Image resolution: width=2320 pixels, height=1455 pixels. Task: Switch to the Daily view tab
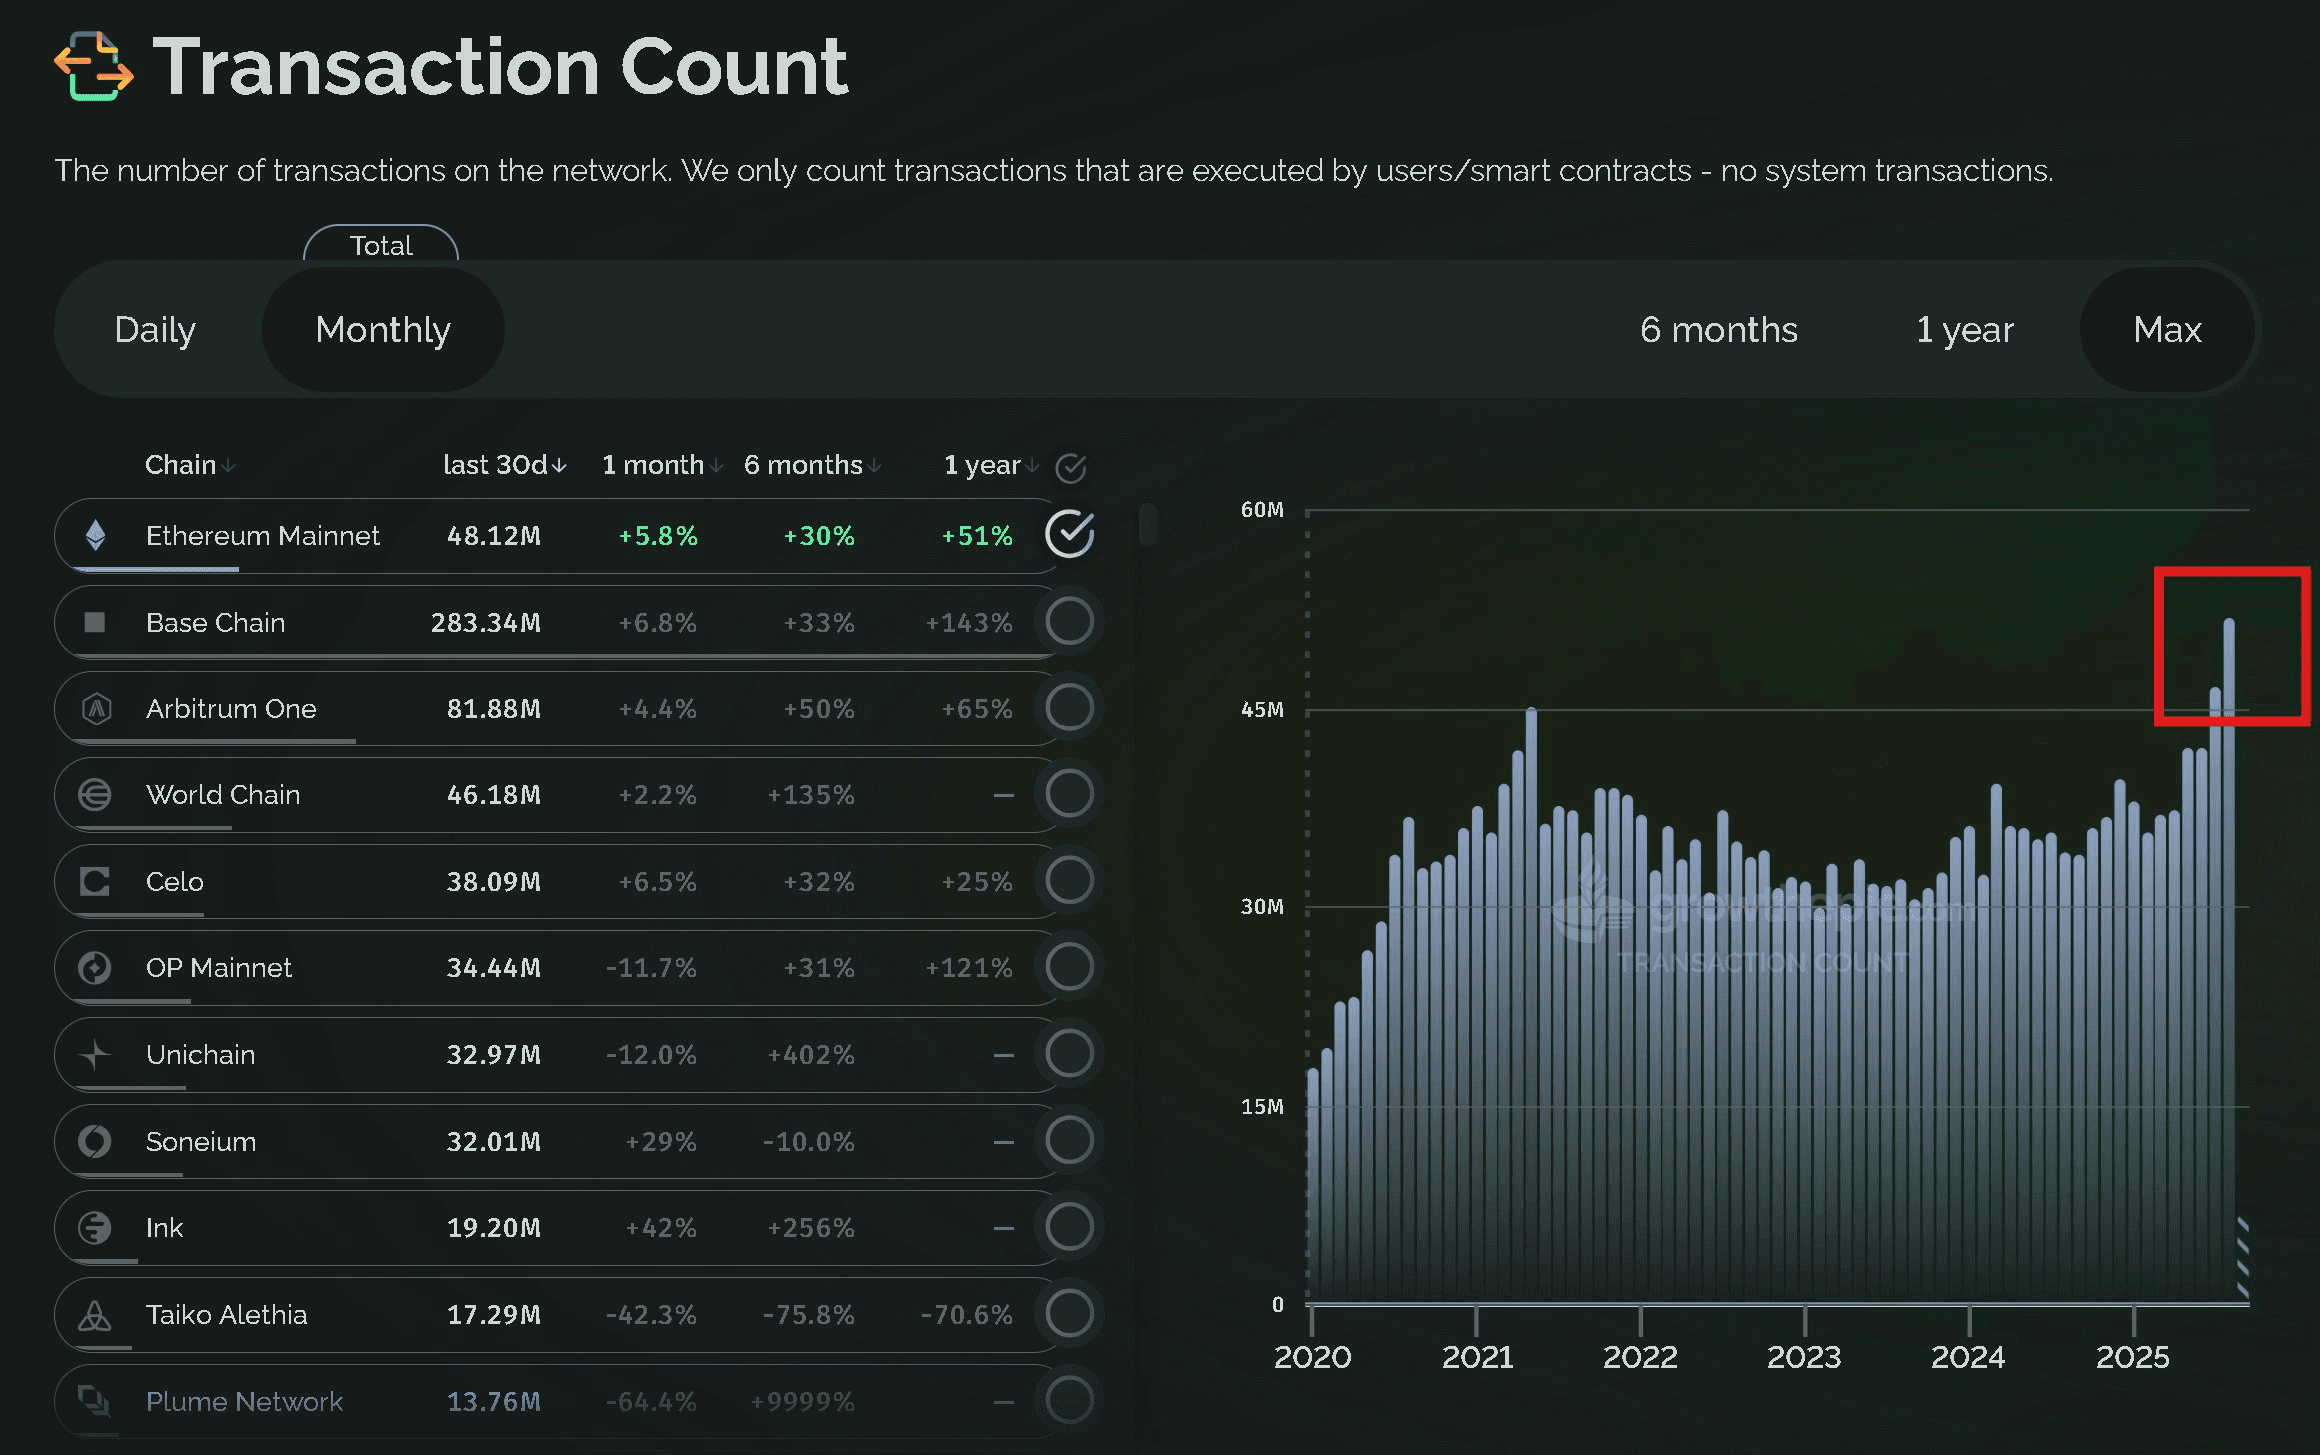point(155,330)
